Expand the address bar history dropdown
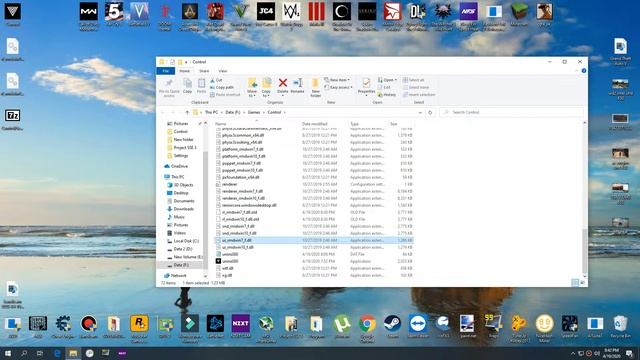This screenshot has height=360, width=640. 420,112
